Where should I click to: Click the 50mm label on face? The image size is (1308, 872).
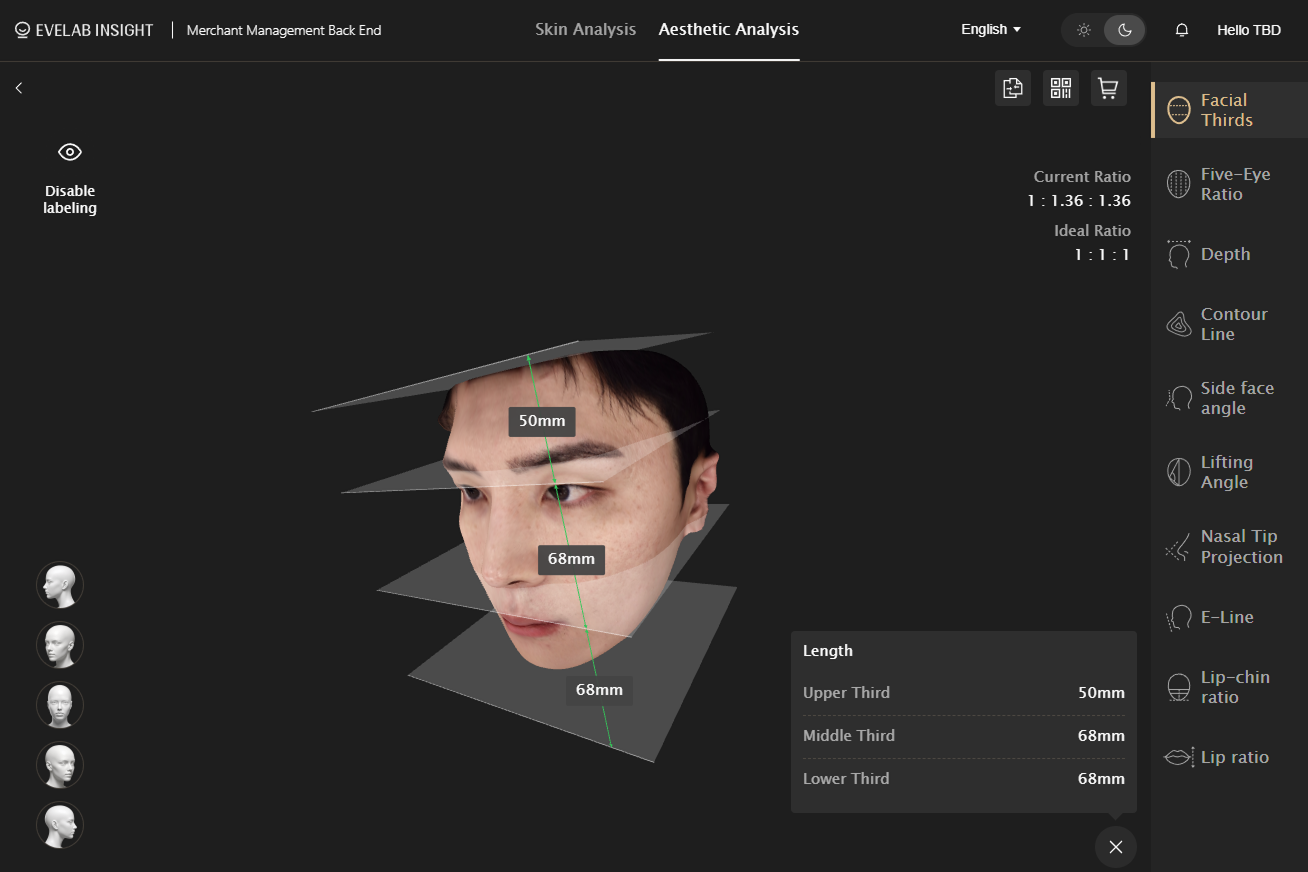542,421
